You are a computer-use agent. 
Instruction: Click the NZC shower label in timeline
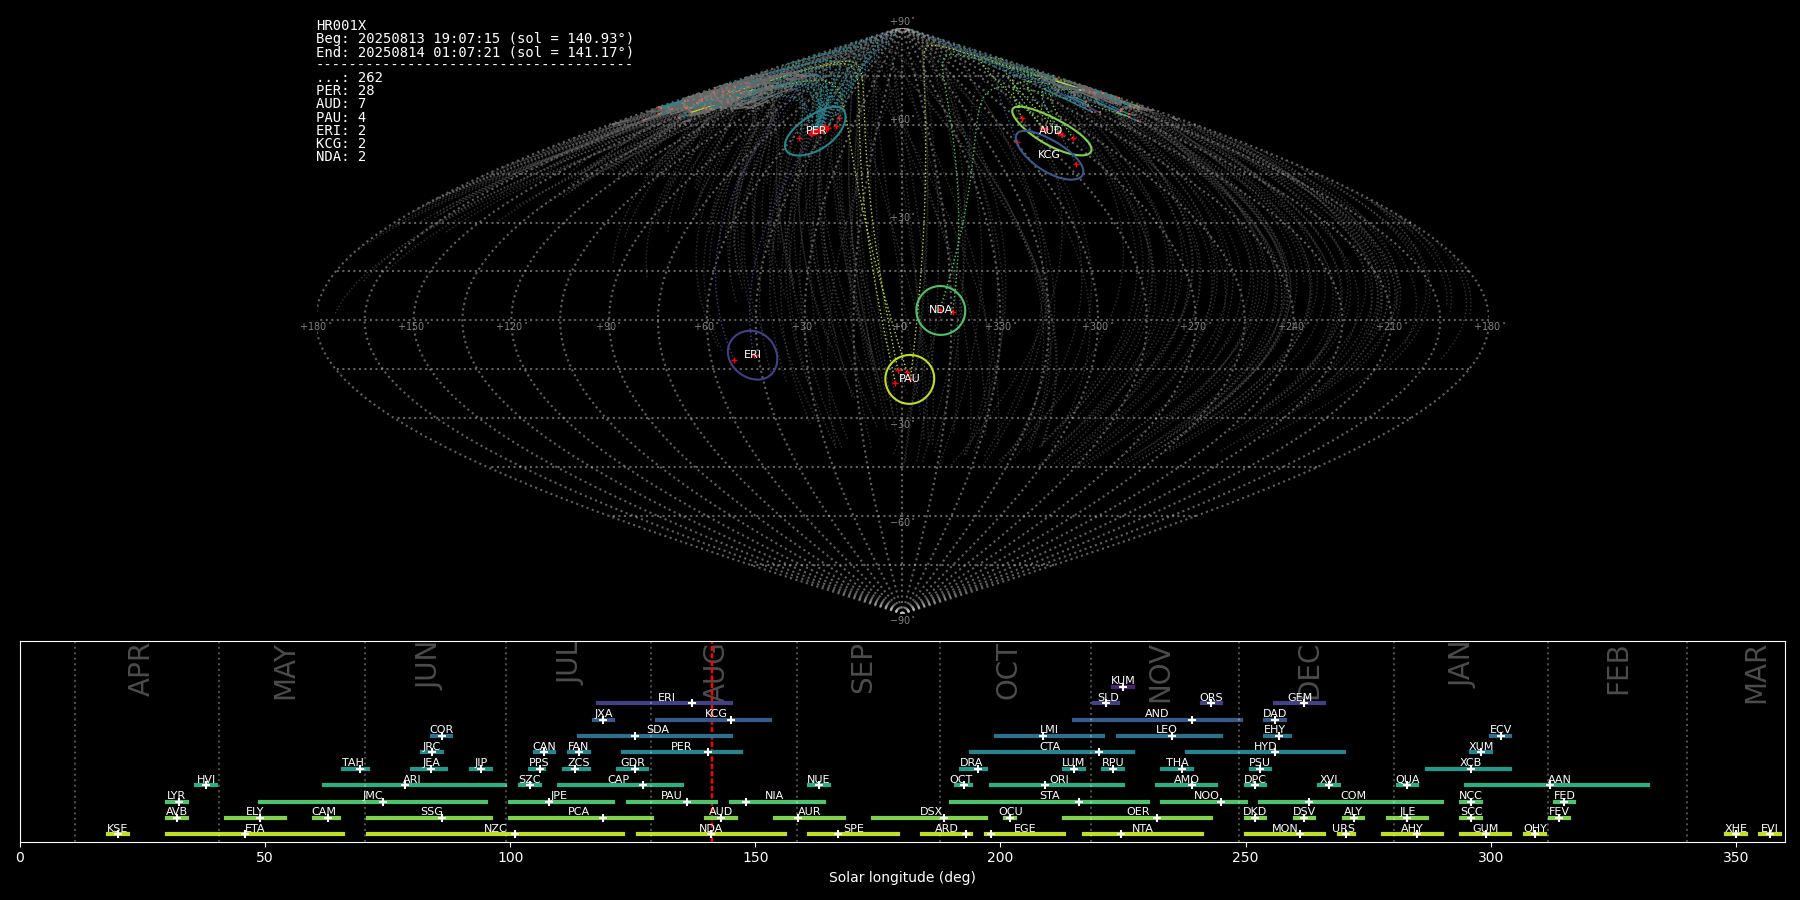click(495, 829)
